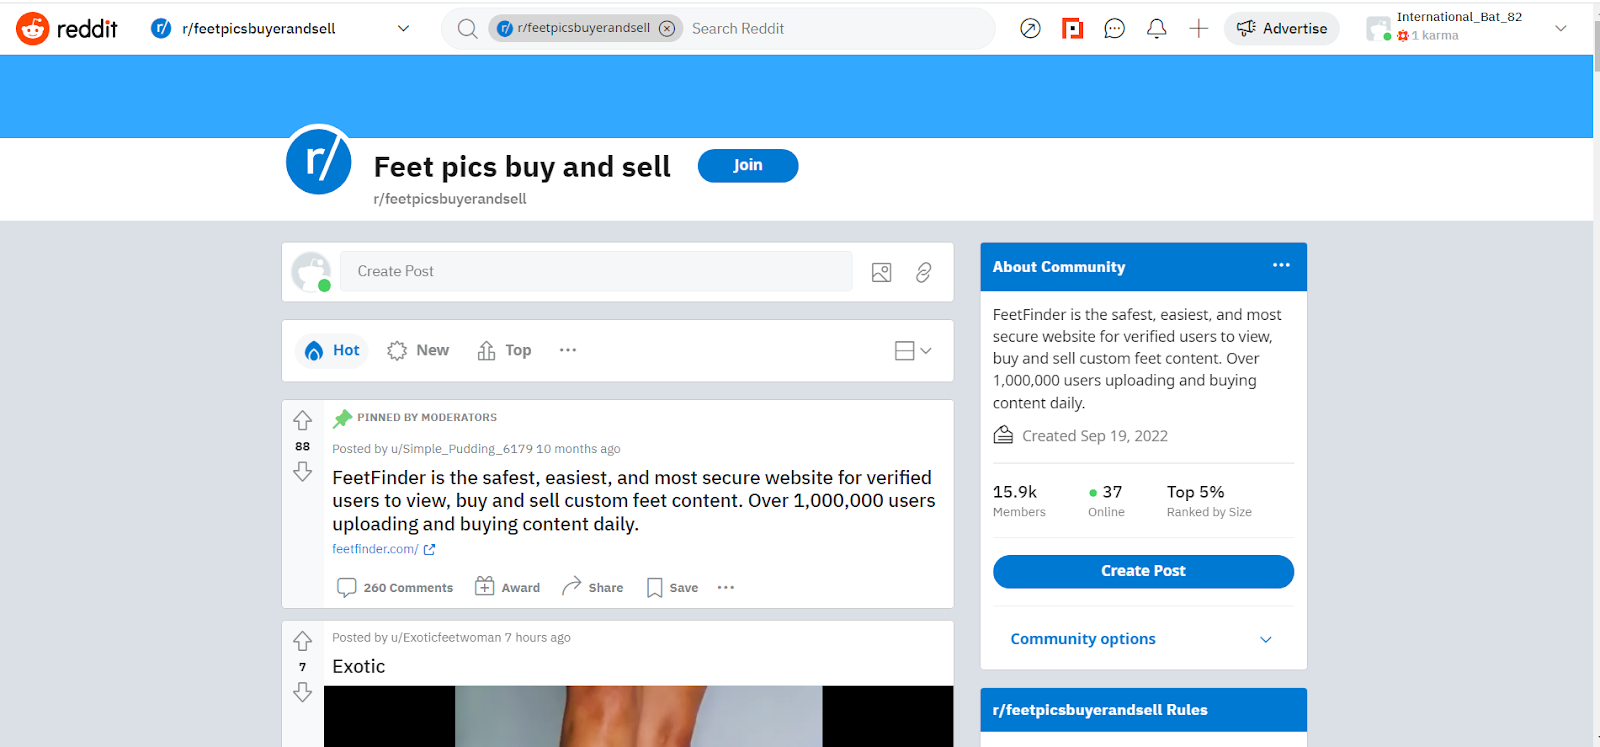Viewport: 1600px width, 747px height.
Task: Select the link post icon
Action: pos(924,272)
